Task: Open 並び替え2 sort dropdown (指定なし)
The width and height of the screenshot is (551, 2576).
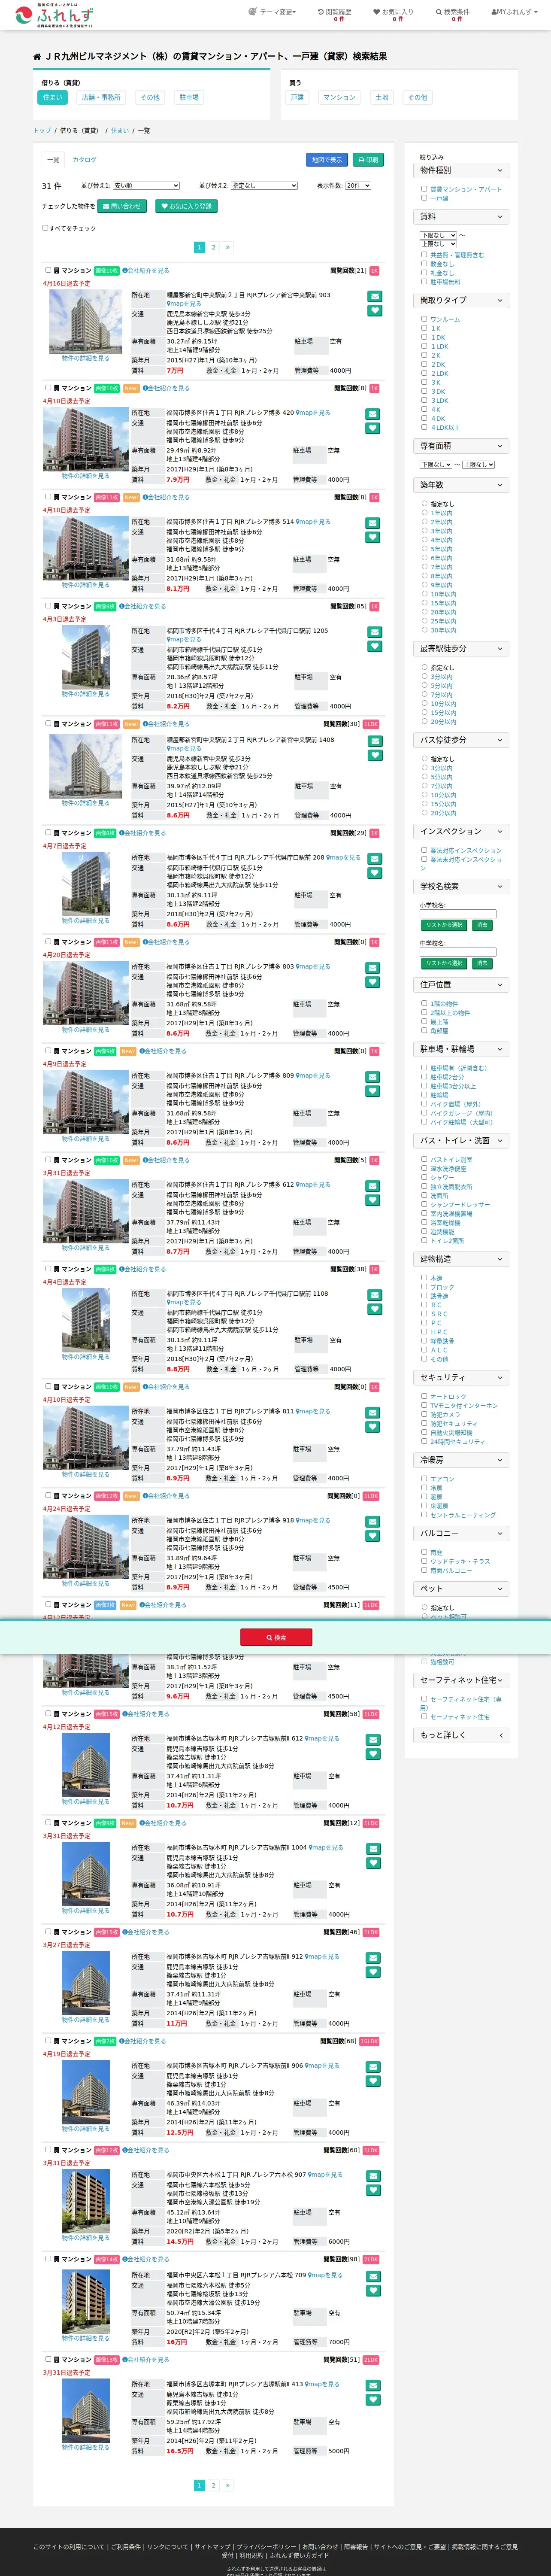Action: click(x=264, y=186)
